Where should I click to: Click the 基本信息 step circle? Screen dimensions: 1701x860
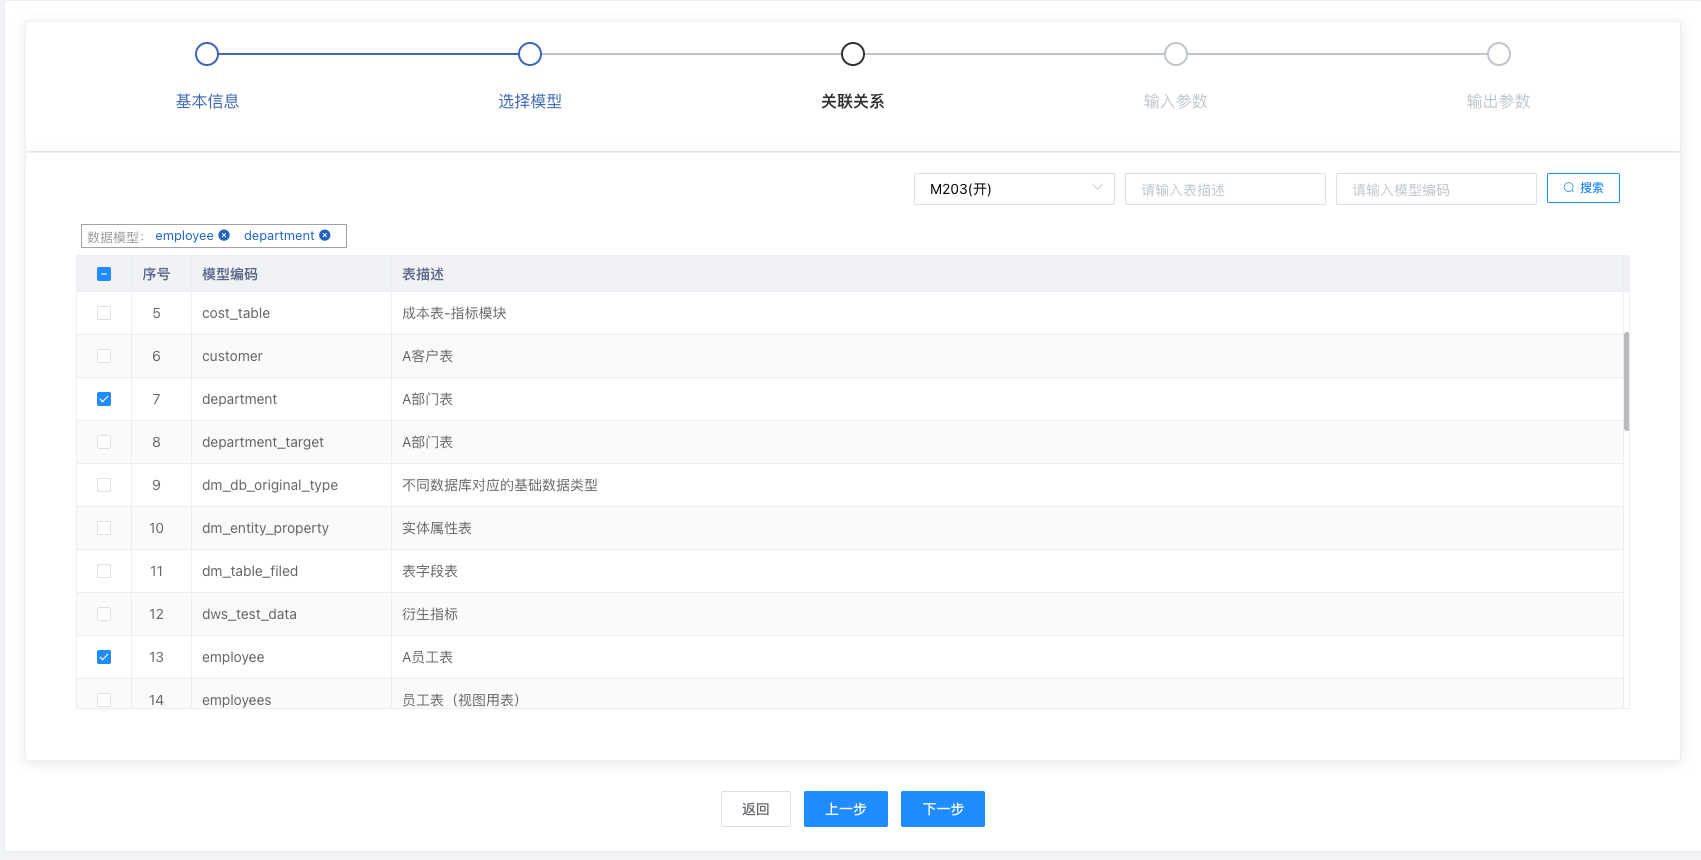[x=207, y=54]
